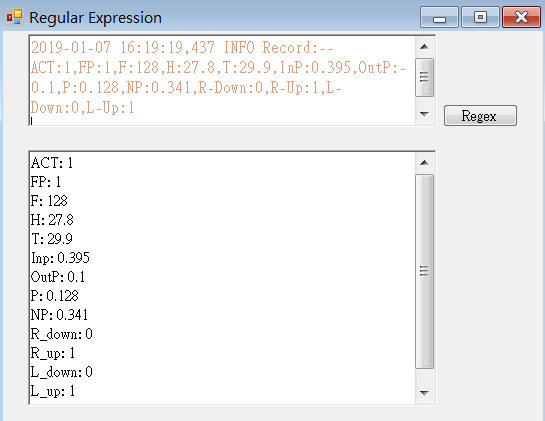Select the 'H: 27.8' result line
This screenshot has height=421, width=545.
point(52,220)
